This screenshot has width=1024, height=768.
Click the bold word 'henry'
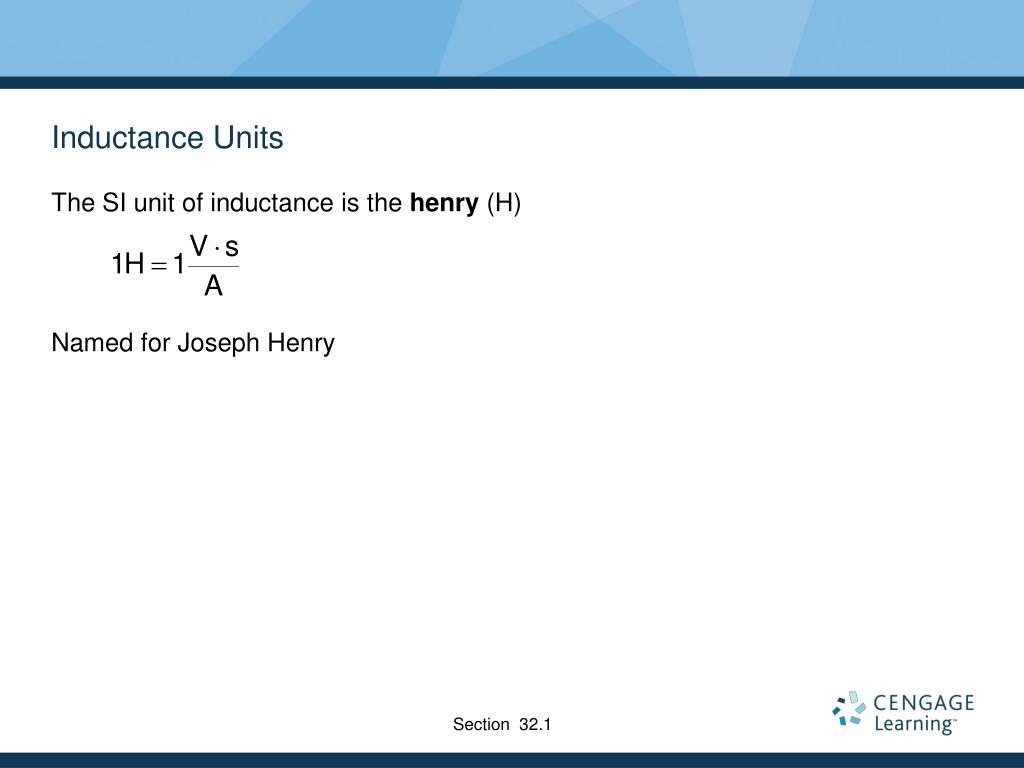[x=444, y=203]
